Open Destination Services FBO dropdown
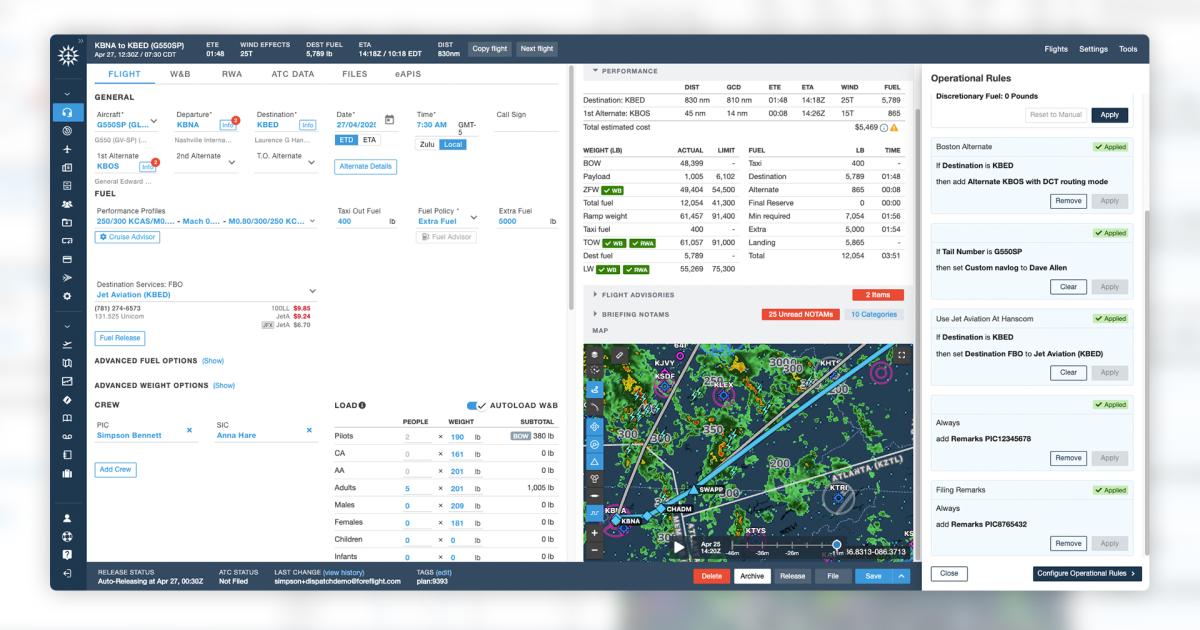This screenshot has height=630, width=1200. 312,290
